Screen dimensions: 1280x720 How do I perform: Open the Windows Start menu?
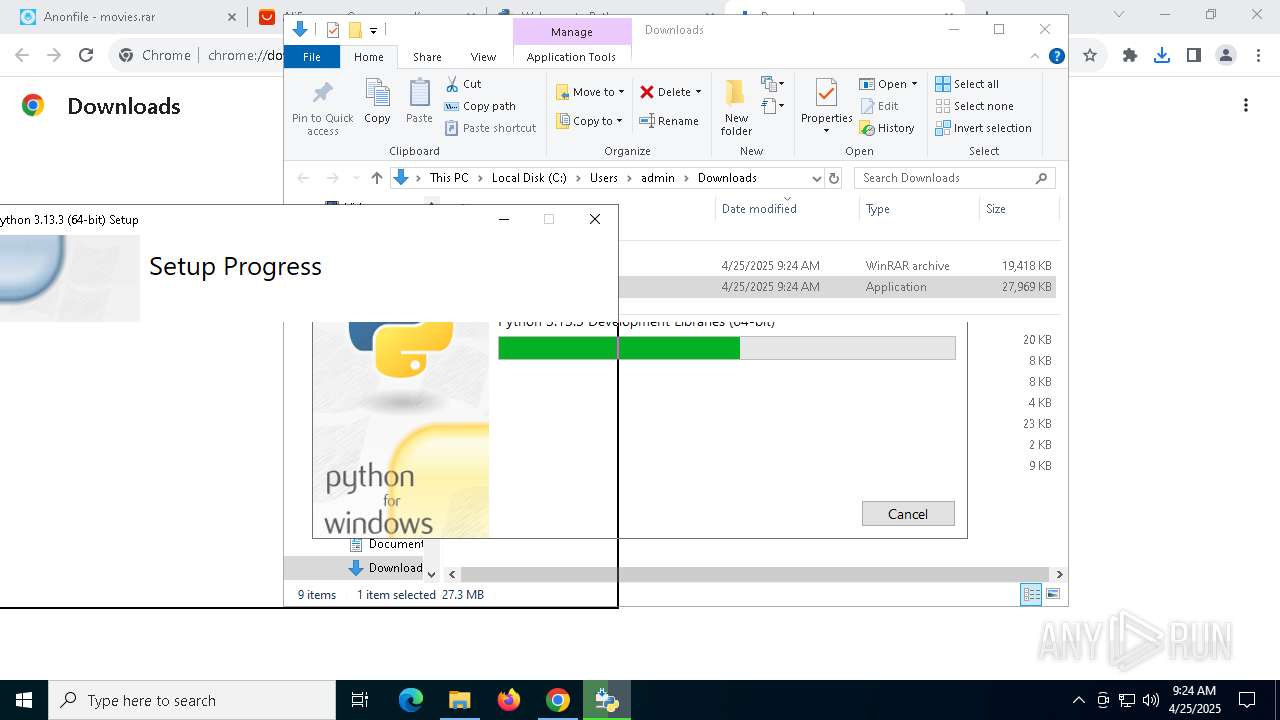(24, 700)
